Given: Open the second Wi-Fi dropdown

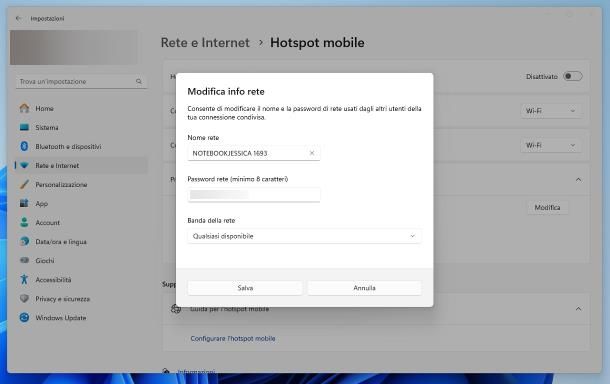Looking at the screenshot, I should click(550, 146).
